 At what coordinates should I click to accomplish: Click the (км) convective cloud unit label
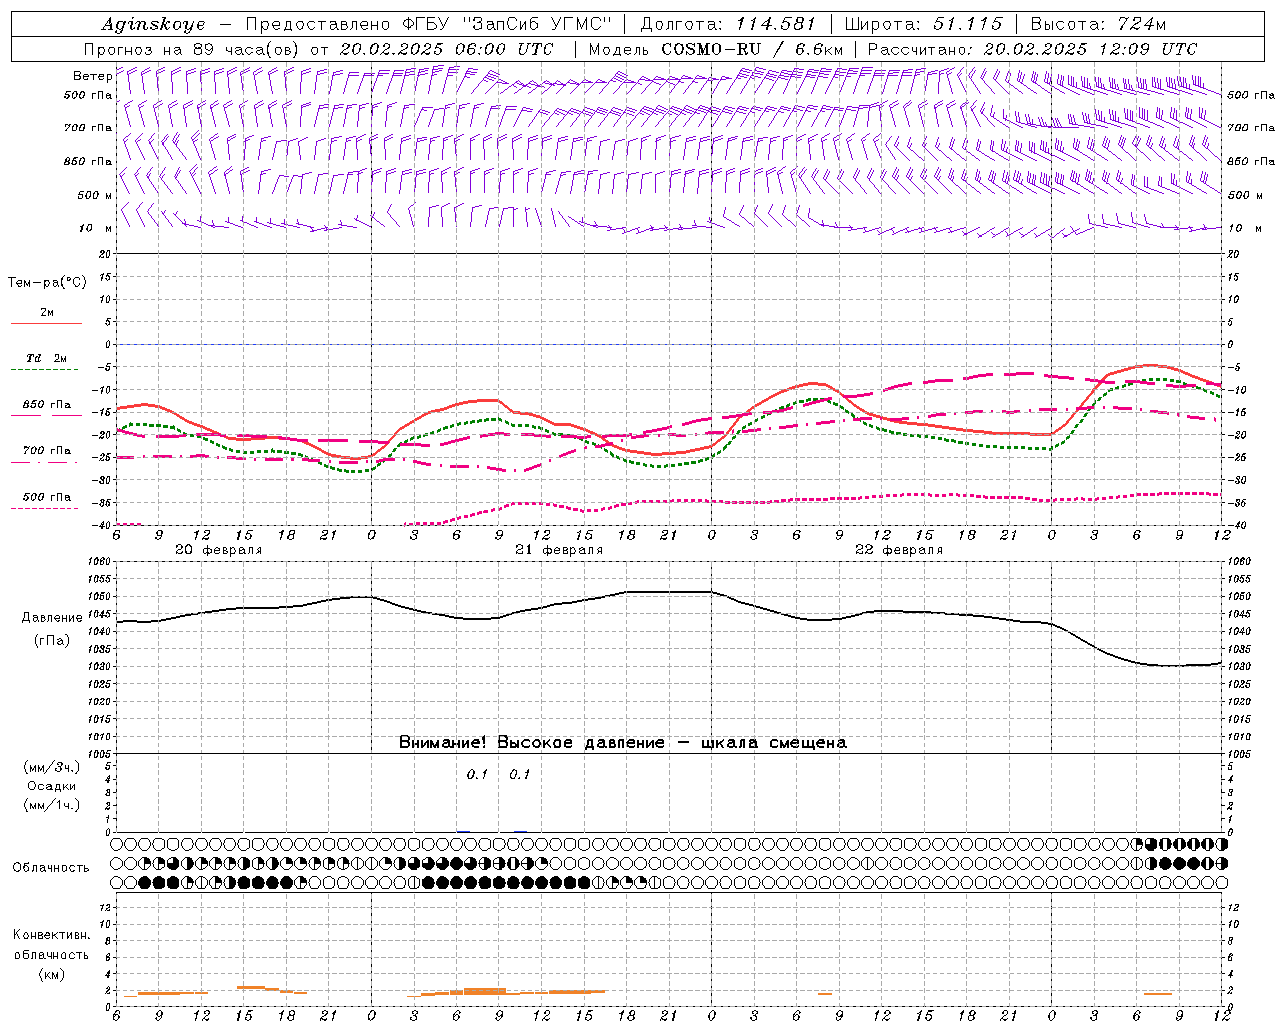point(51,974)
